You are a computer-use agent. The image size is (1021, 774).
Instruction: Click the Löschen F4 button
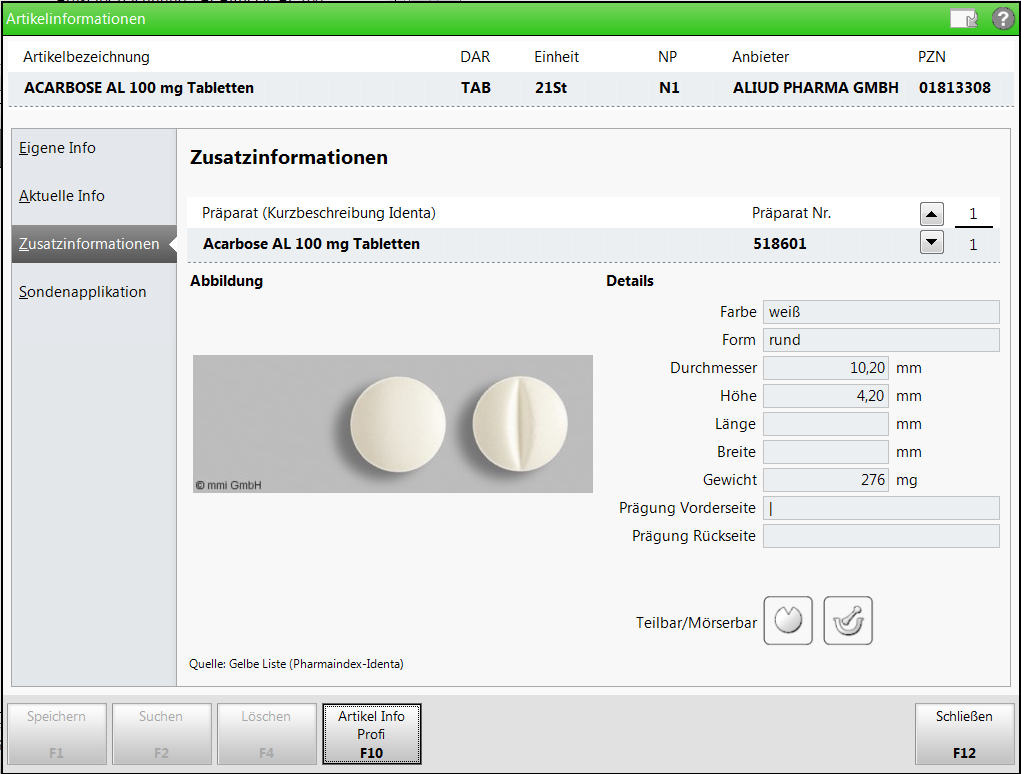[x=266, y=734]
